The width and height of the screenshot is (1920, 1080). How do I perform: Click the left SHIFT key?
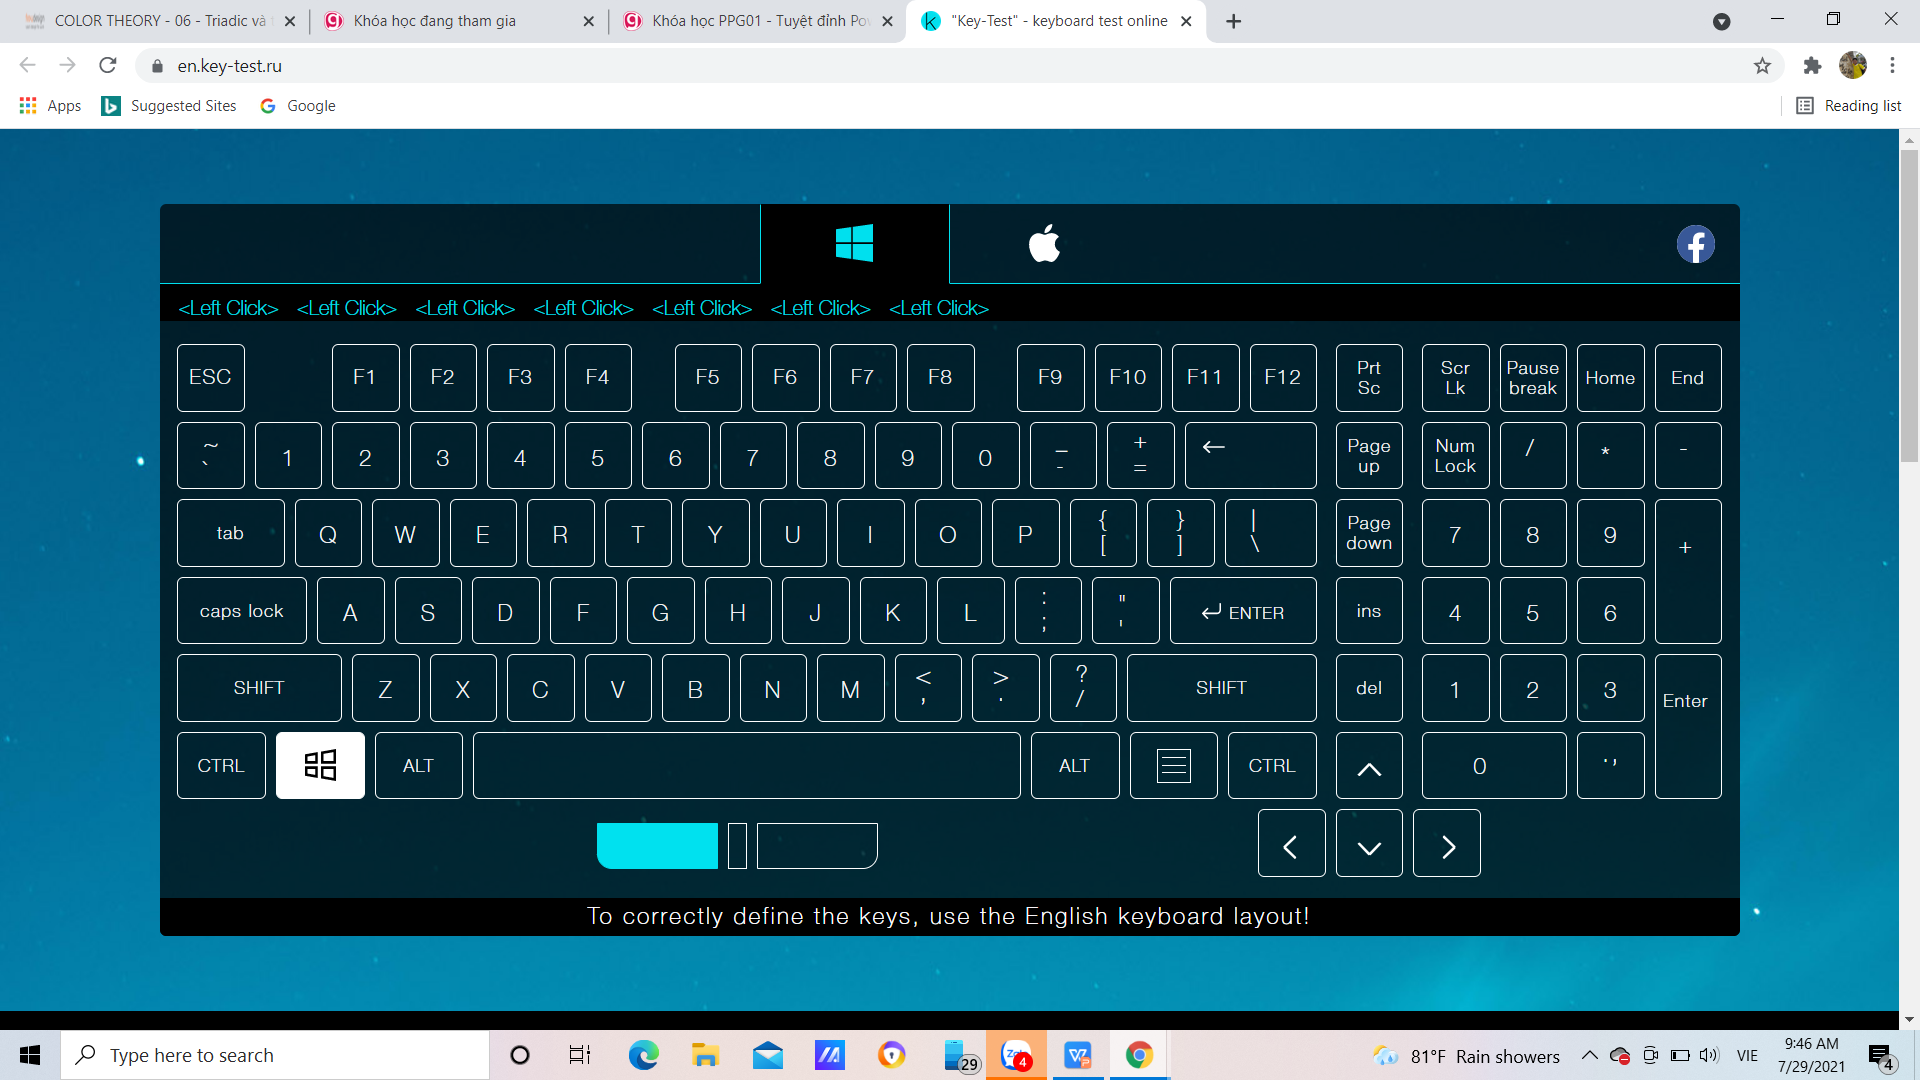pyautogui.click(x=259, y=688)
